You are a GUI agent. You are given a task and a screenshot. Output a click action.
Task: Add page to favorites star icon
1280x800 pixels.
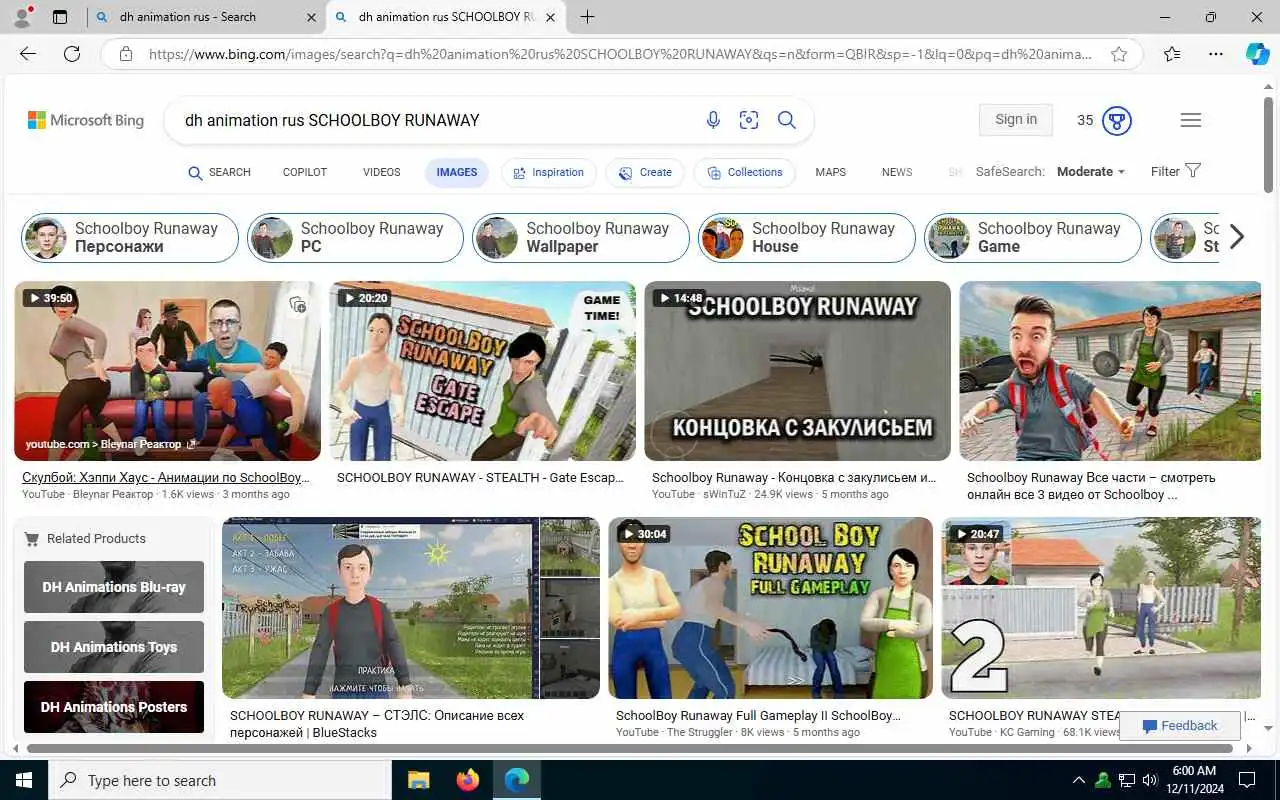tap(1119, 54)
